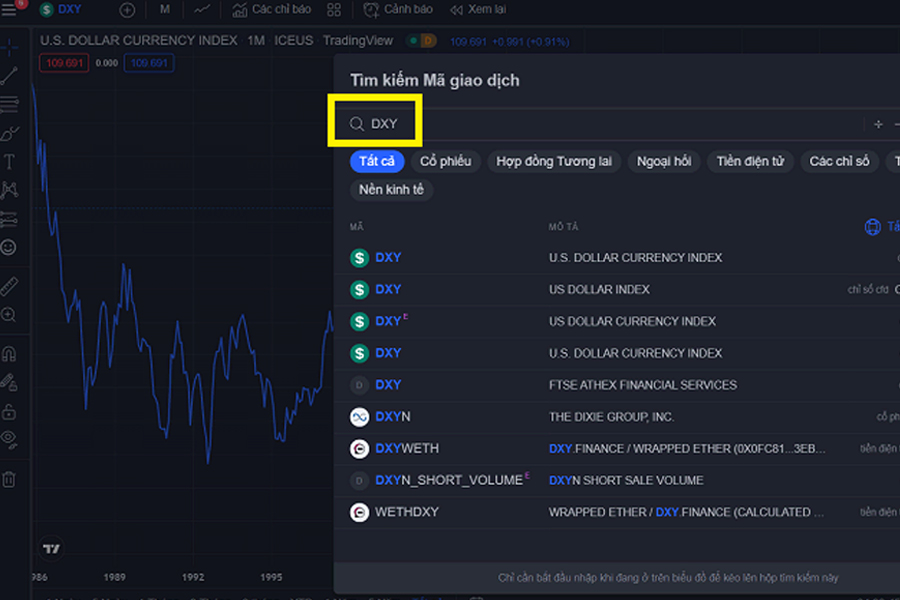Select the Fibonacci lines tool
Image resolution: width=900 pixels, height=600 pixels.
(x=9, y=104)
